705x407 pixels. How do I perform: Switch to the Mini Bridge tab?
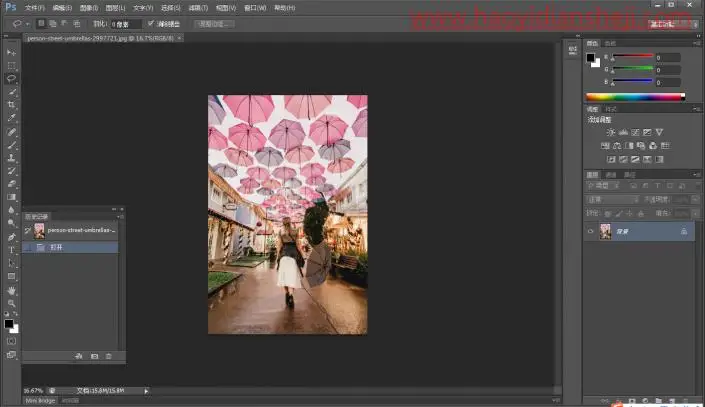(x=40, y=401)
